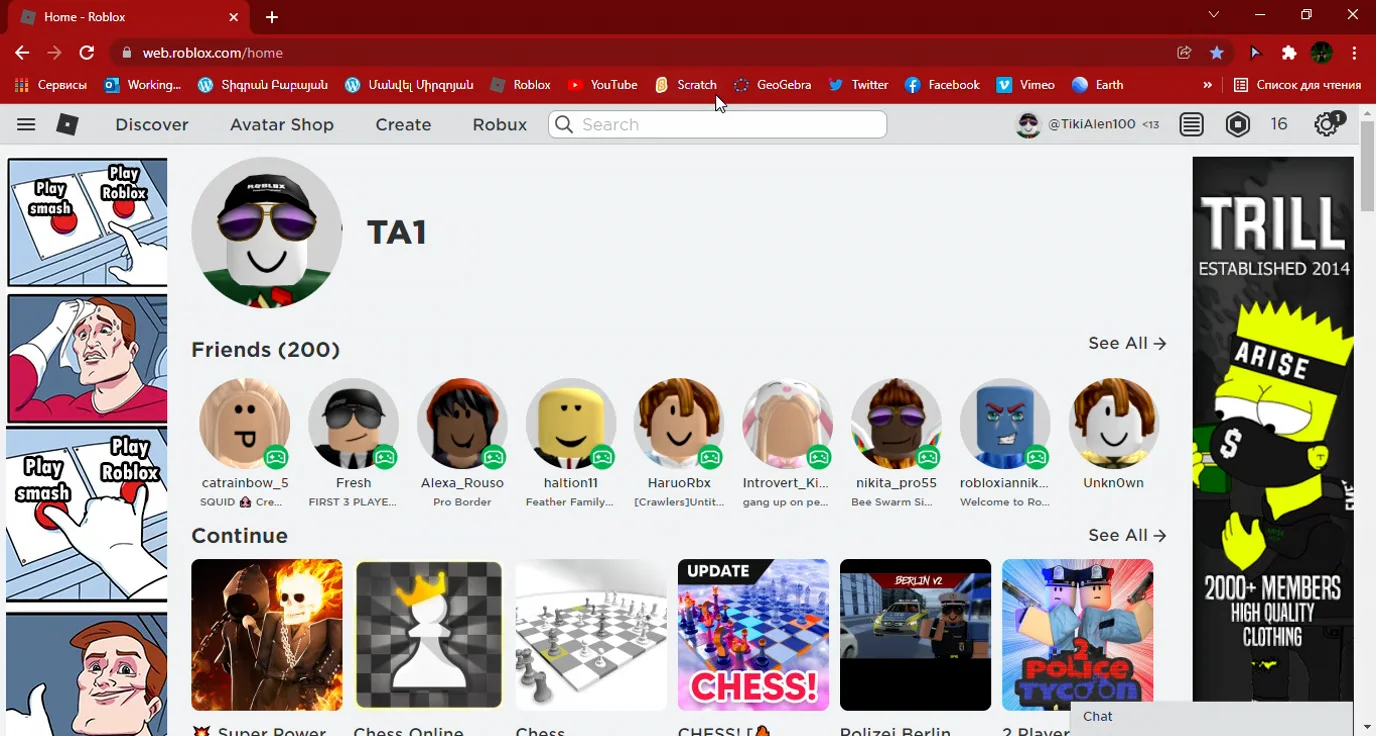
Task: Open the Robux menu item
Action: point(499,124)
